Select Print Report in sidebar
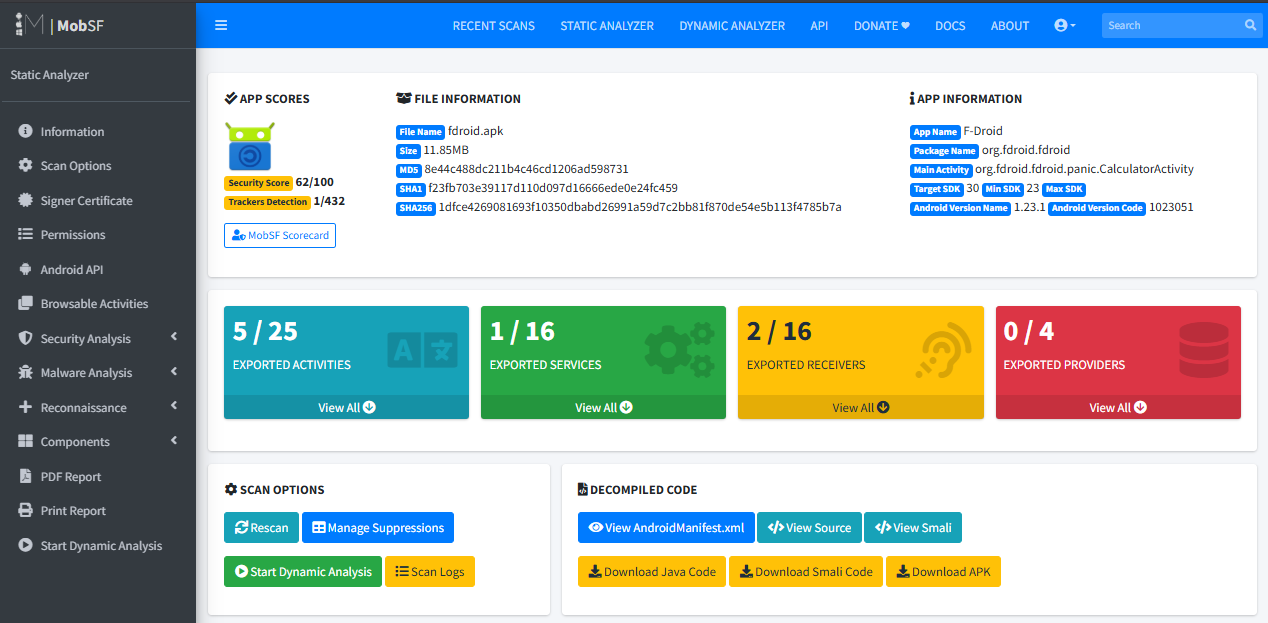The width and height of the screenshot is (1268, 623). click(x=73, y=510)
